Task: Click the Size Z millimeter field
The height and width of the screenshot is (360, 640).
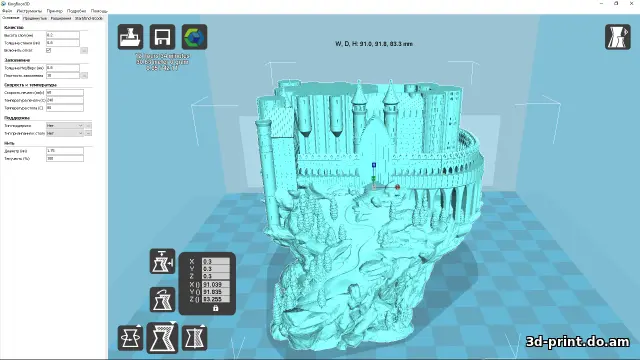Action: [x=216, y=299]
